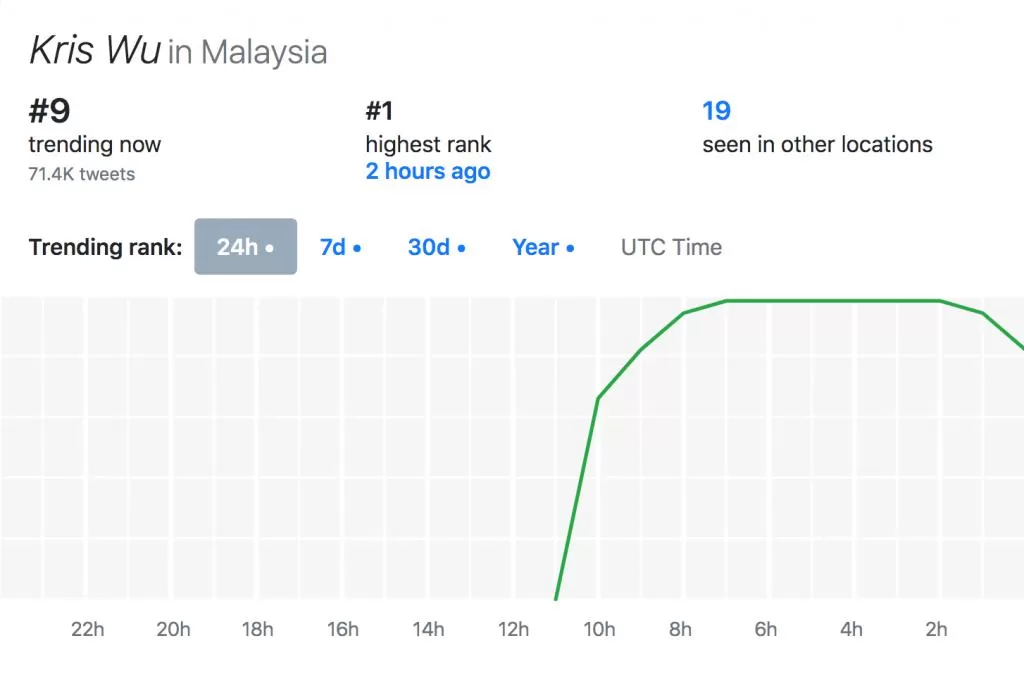The width and height of the screenshot is (1024, 679).
Task: Switch to the 30d trending range
Action: (x=436, y=247)
